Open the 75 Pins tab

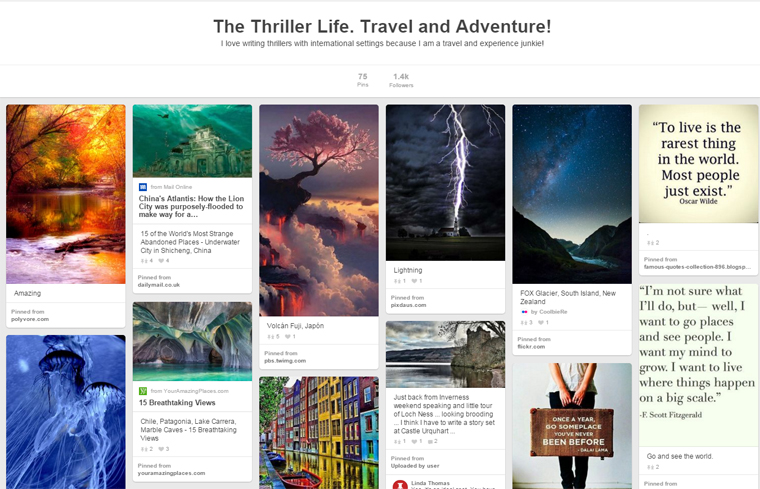coord(363,80)
